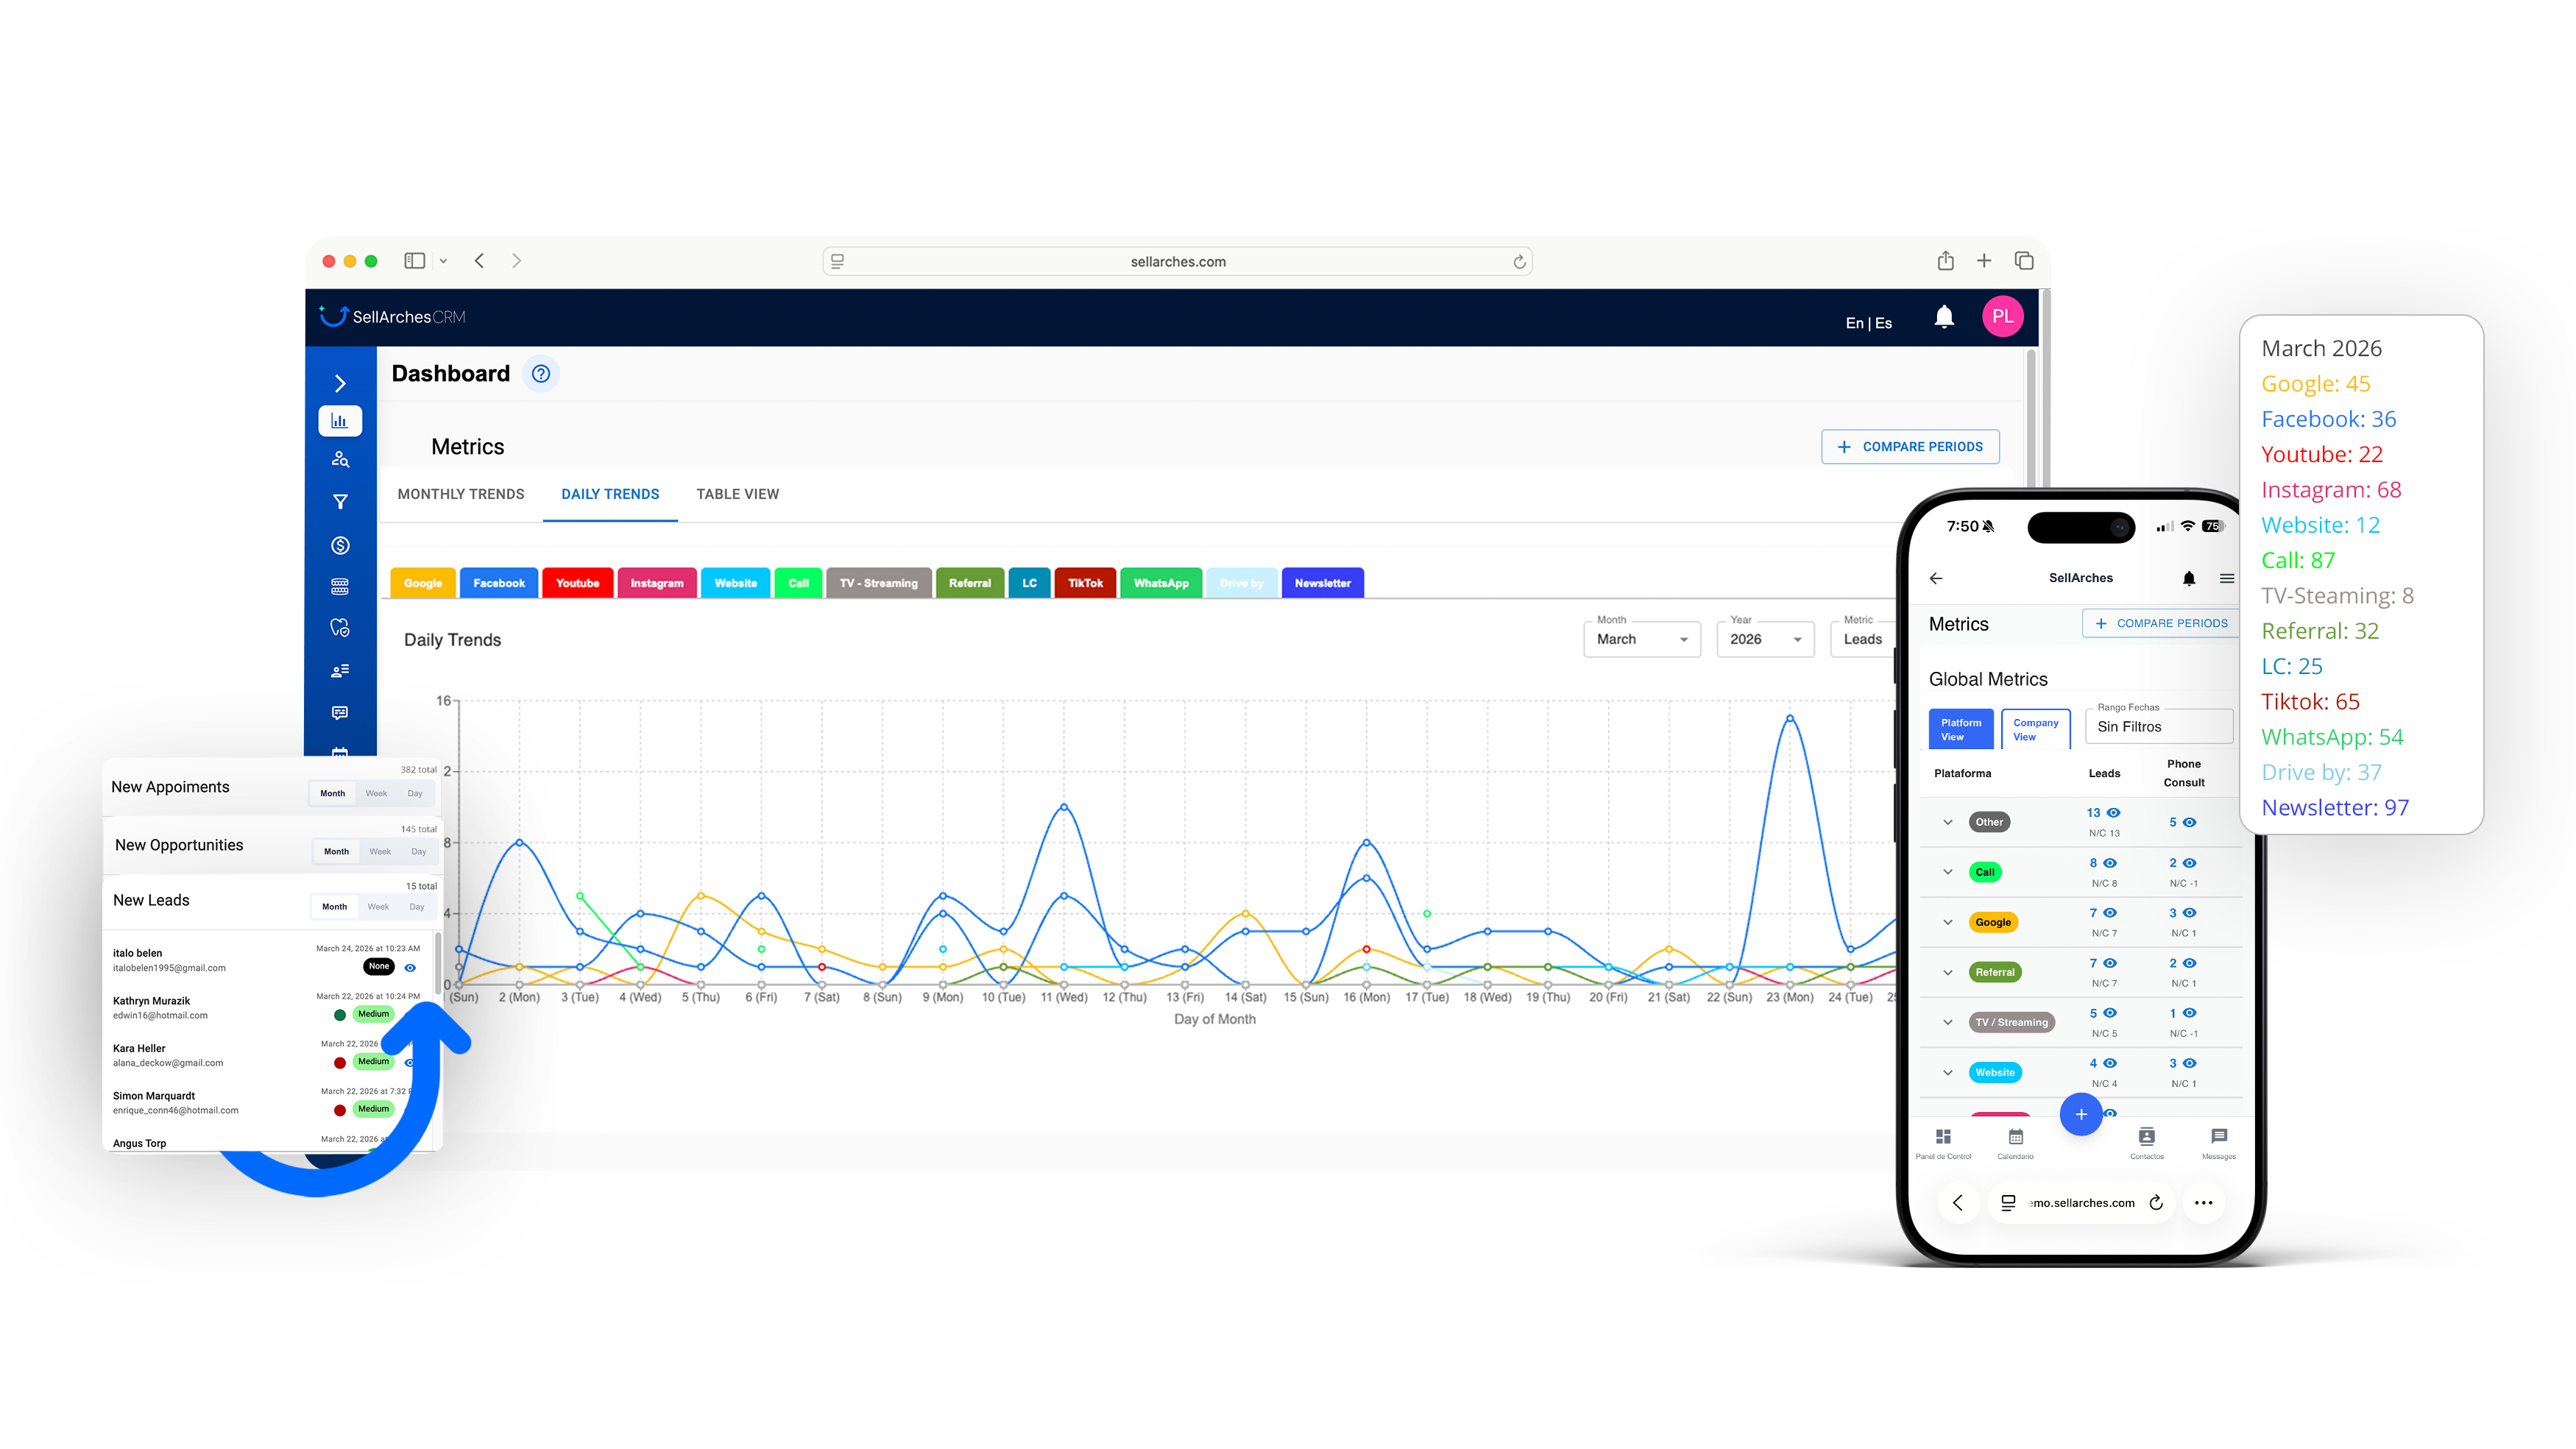Screen dimensions: 2576x1449
Task: Toggle the eye icon next to Other leads 13
Action: [2113, 813]
